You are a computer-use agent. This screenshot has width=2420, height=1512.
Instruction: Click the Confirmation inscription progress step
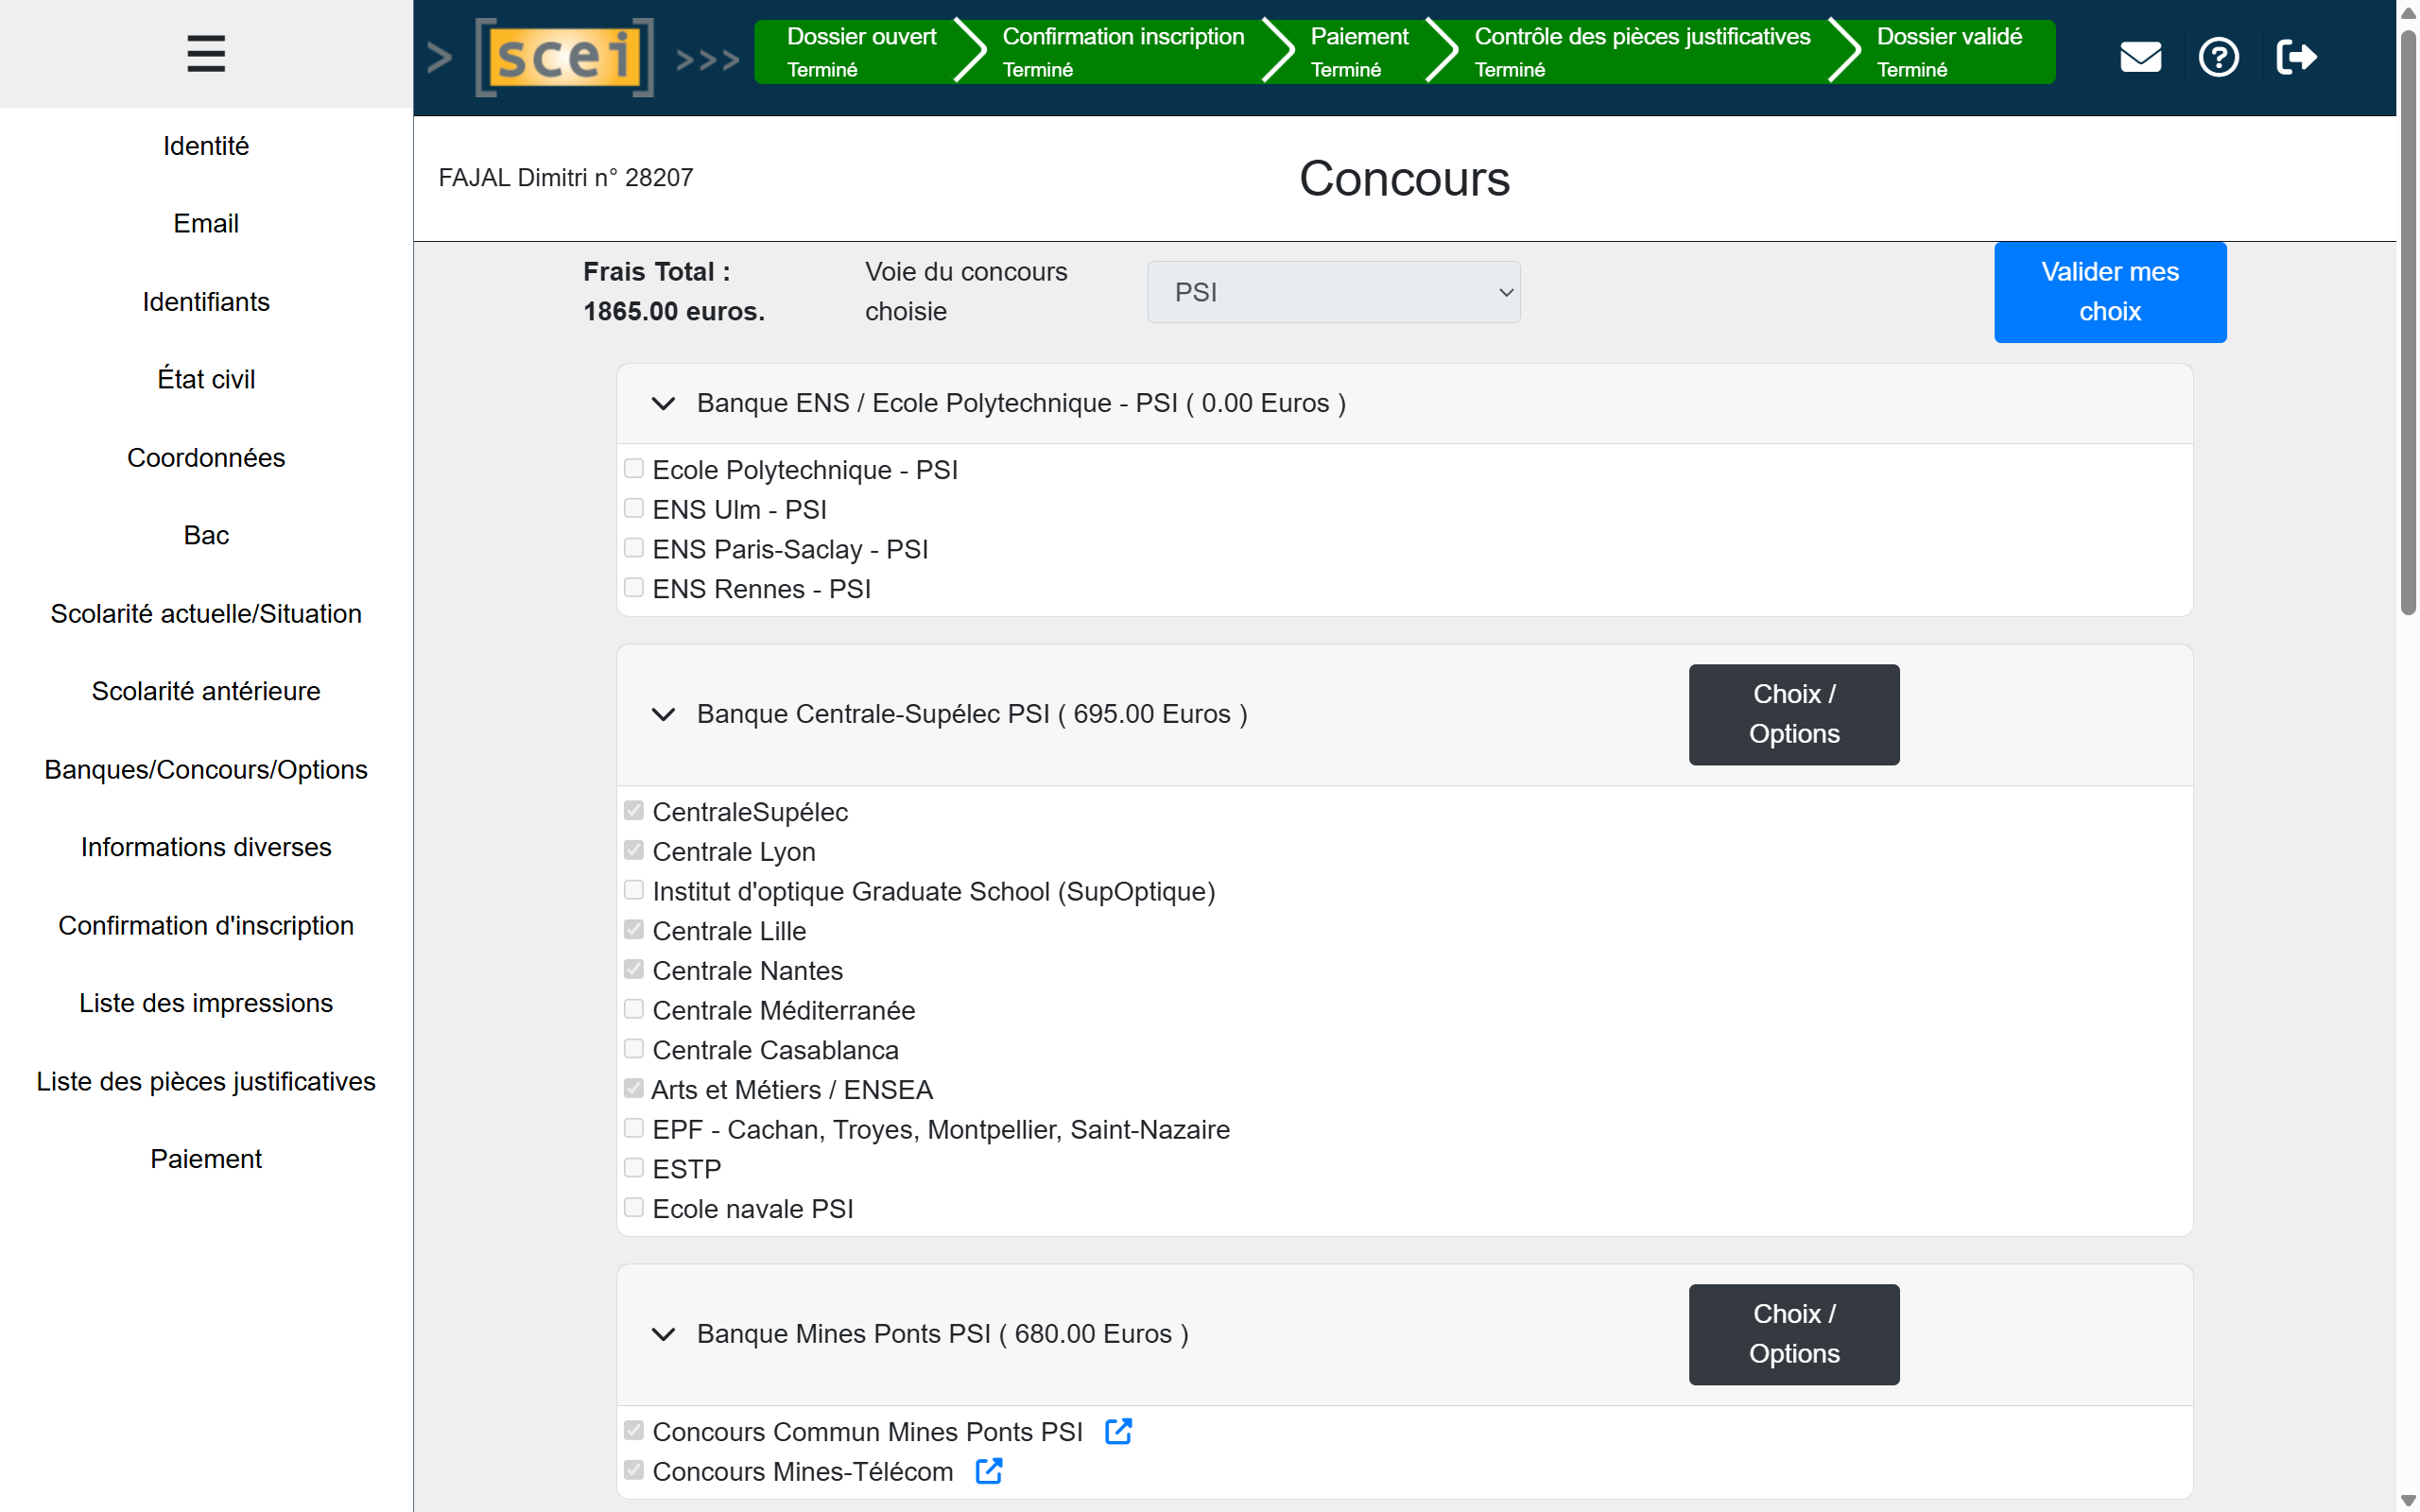tap(1123, 52)
